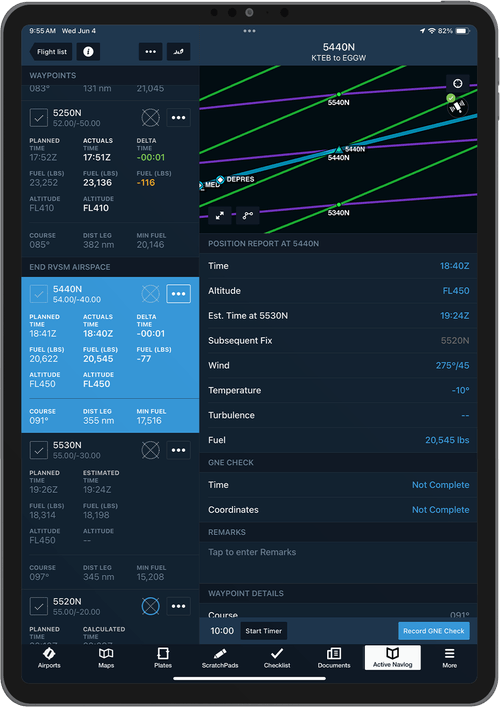Screen dimensions: 500x707
Task: Select Active Navlog tab
Action: [393, 658]
